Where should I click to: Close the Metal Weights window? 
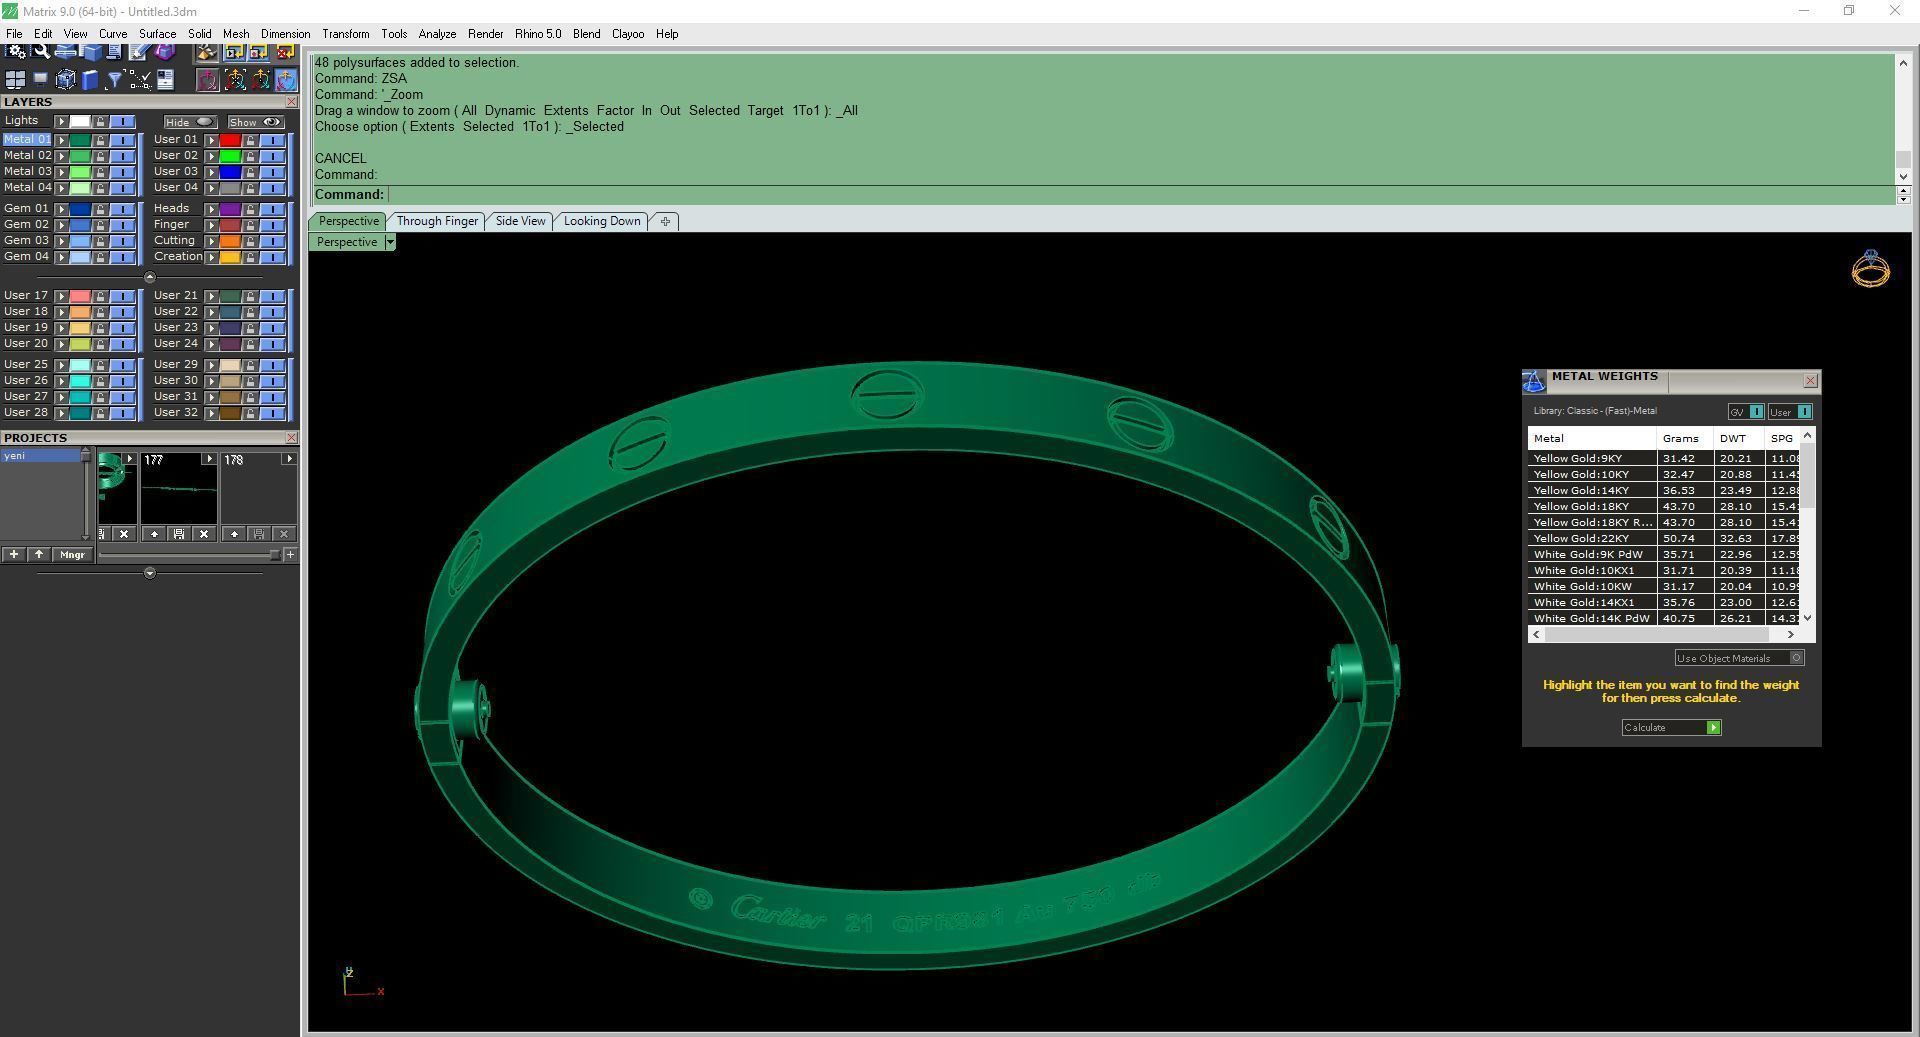point(1810,381)
